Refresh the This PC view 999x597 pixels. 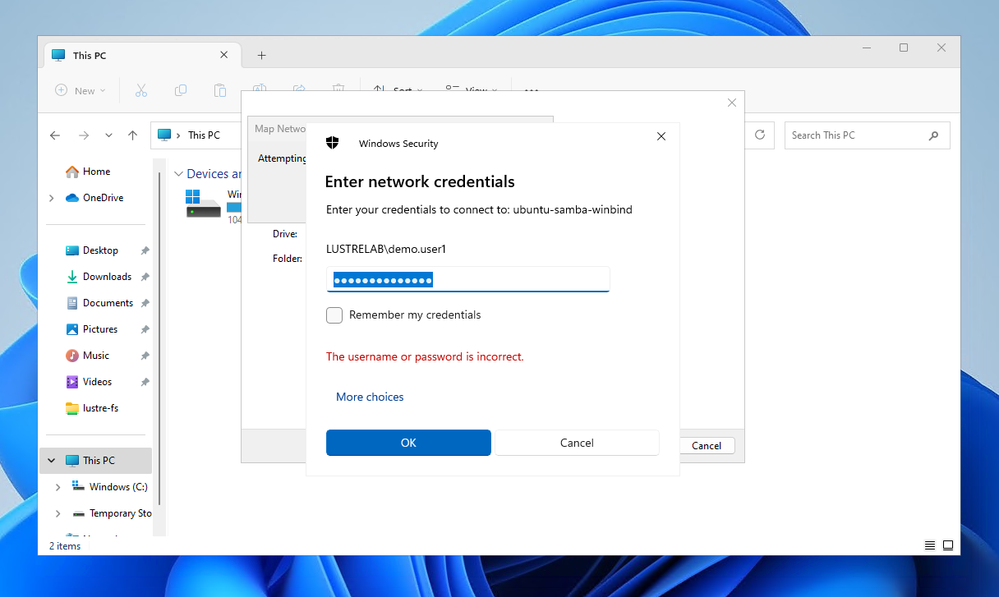tap(759, 135)
